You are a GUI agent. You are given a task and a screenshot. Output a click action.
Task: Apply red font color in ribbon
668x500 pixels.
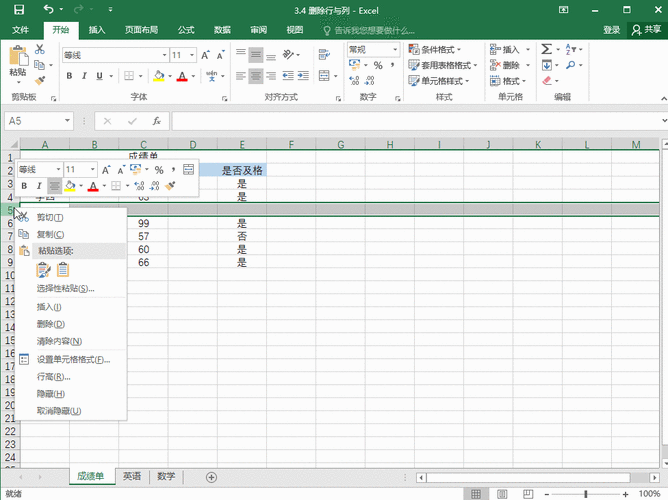[182, 76]
